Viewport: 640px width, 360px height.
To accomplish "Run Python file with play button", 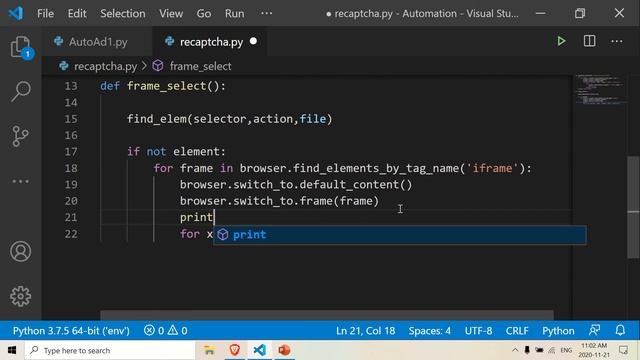I will point(561,41).
